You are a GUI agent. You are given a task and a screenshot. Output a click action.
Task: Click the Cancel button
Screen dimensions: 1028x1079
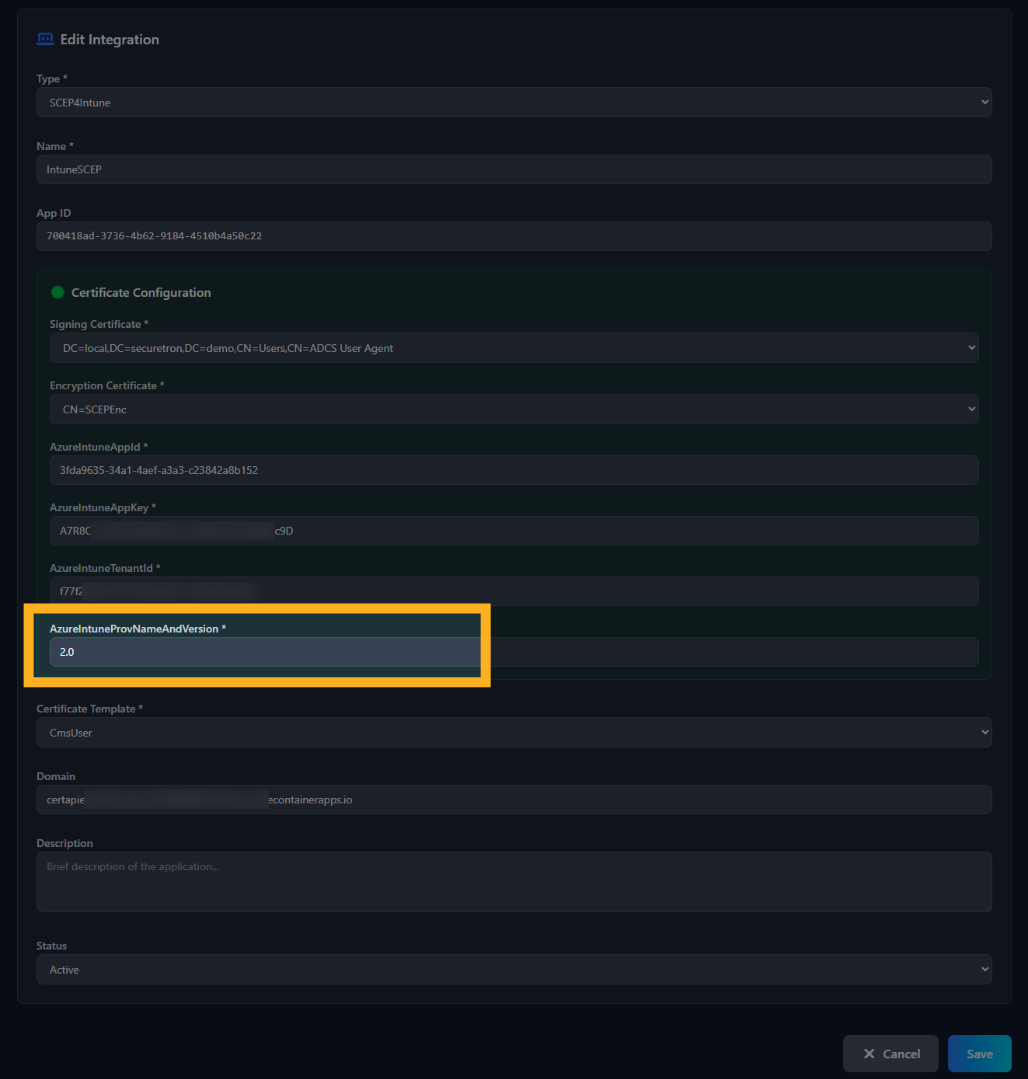[x=890, y=1053]
